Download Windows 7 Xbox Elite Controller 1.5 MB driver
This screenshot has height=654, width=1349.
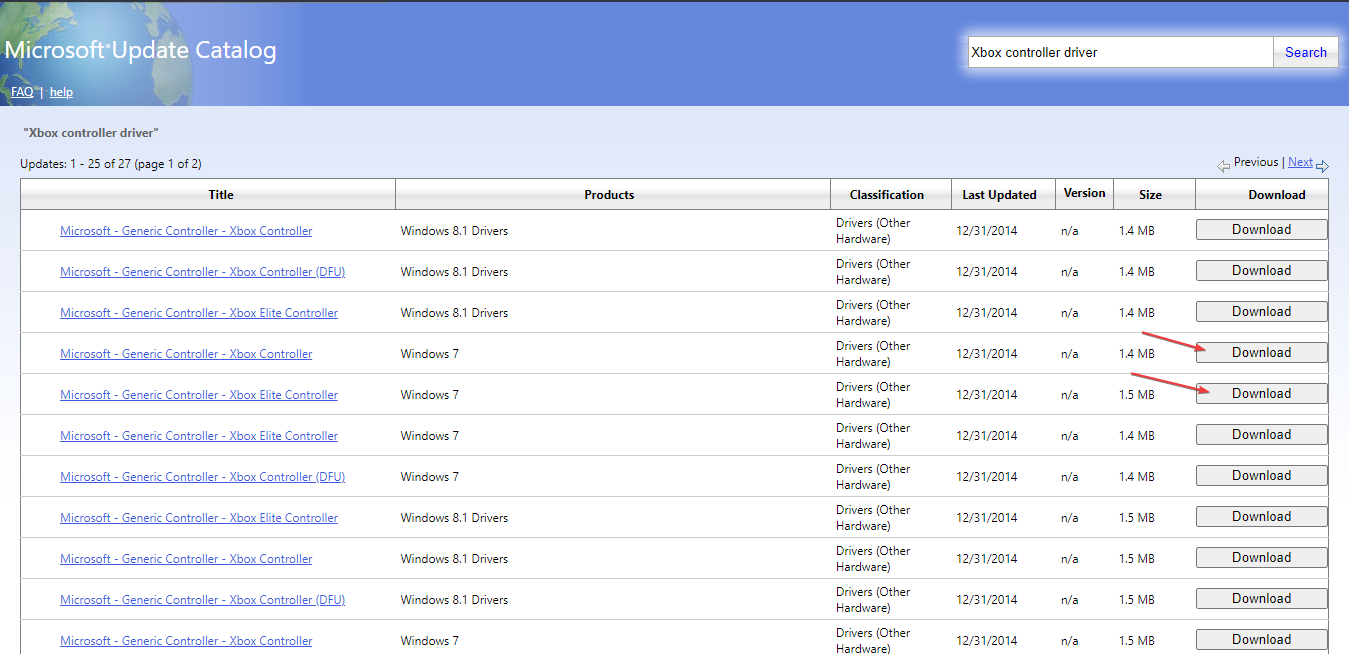(1261, 394)
